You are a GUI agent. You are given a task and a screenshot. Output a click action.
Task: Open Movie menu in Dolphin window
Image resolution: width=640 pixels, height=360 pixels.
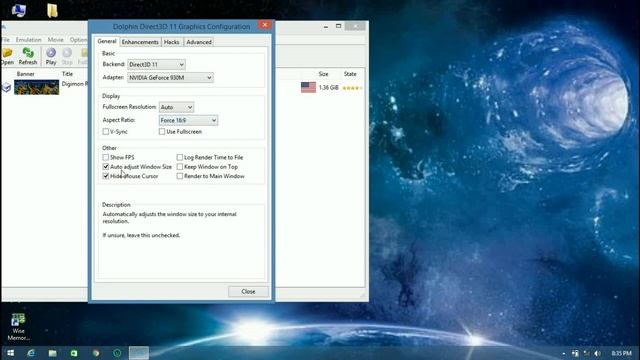pyautogui.click(x=56, y=40)
